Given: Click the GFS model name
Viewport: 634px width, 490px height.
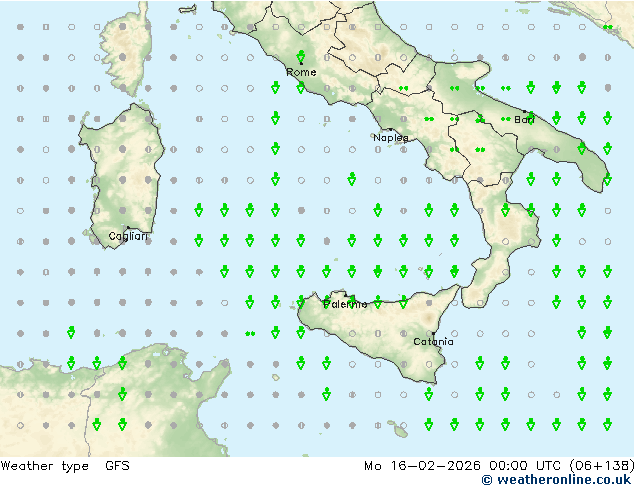Looking at the screenshot, I should (x=117, y=466).
